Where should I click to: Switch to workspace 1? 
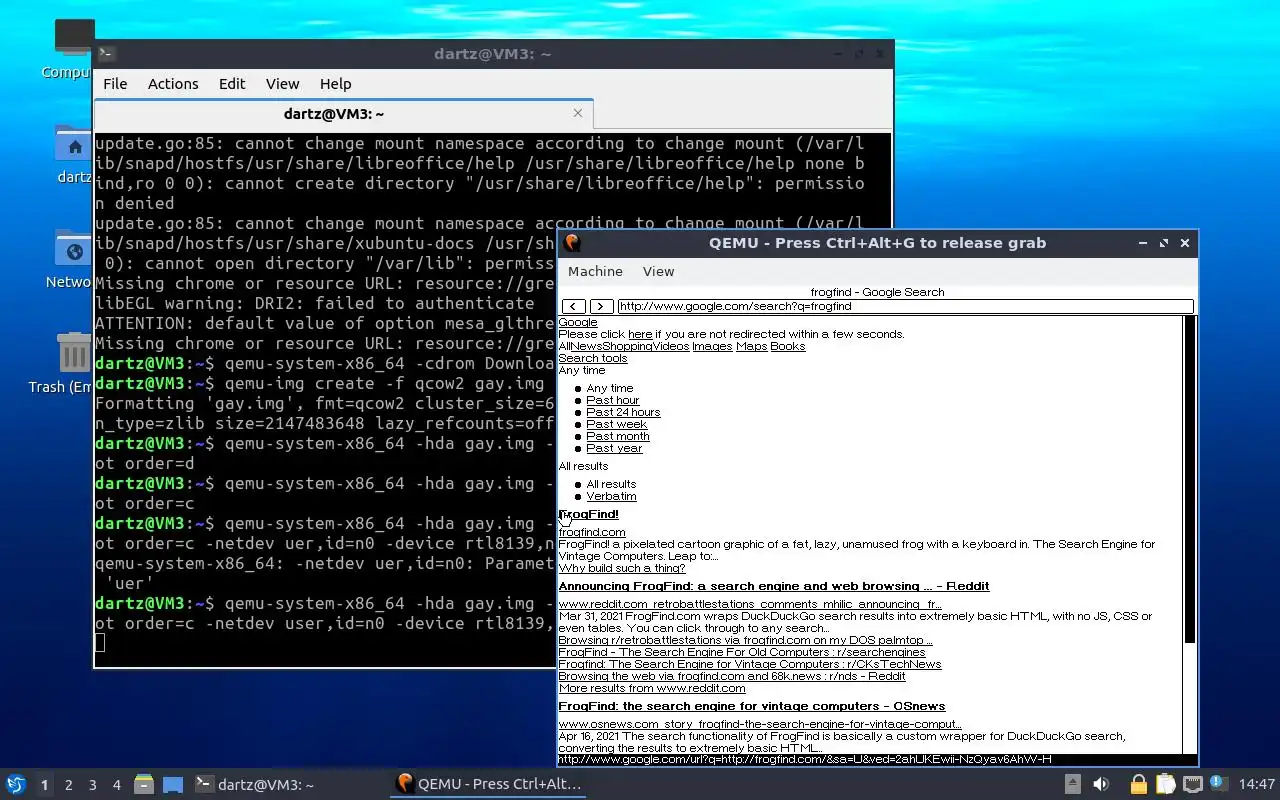[x=44, y=785]
